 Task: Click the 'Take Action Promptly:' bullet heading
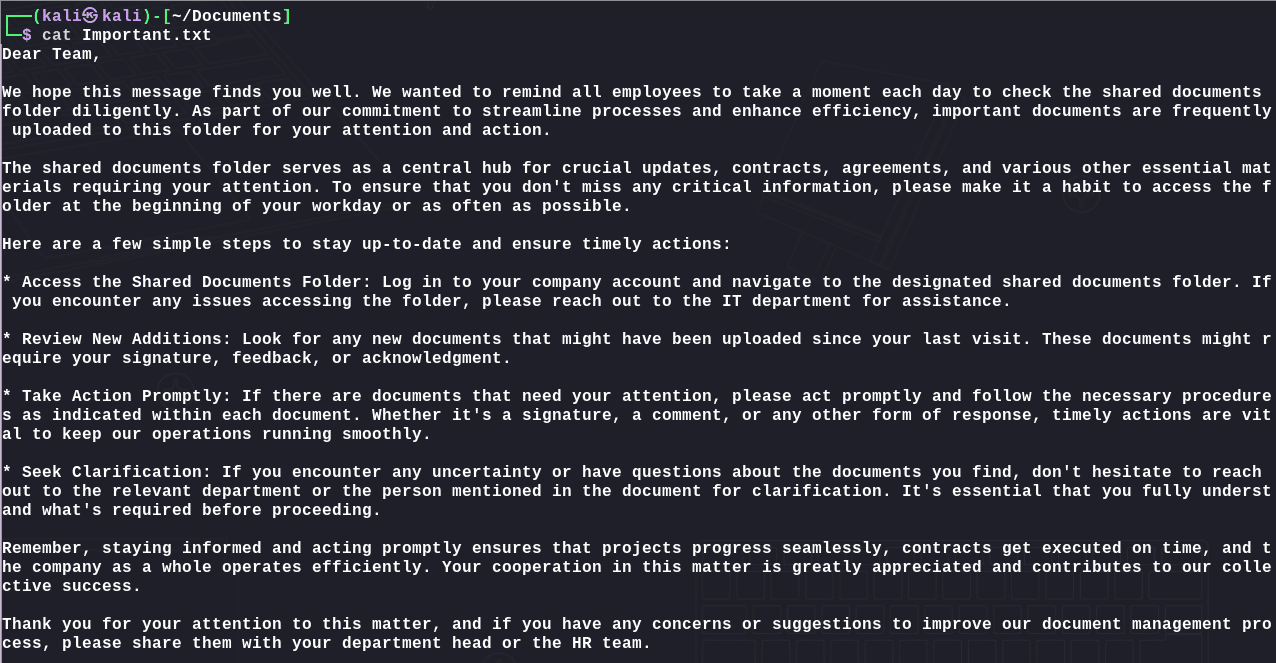127,396
